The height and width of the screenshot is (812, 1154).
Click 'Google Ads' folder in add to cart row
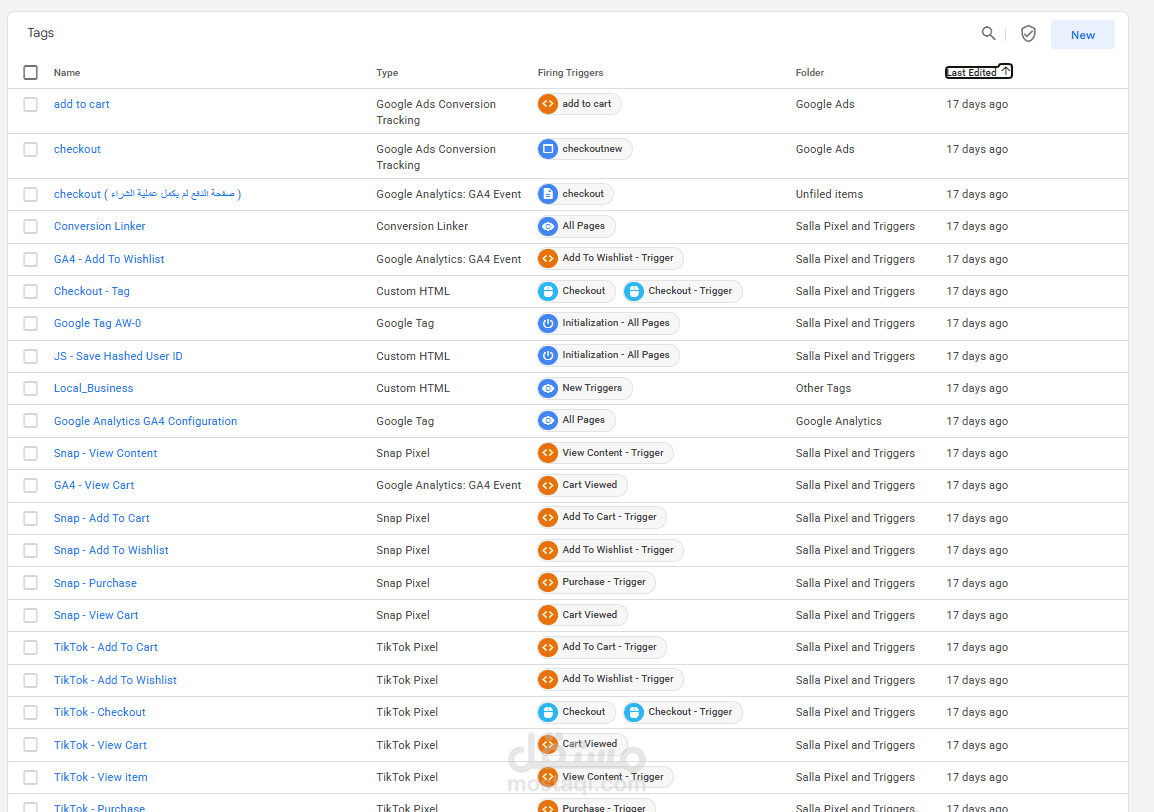[825, 105]
